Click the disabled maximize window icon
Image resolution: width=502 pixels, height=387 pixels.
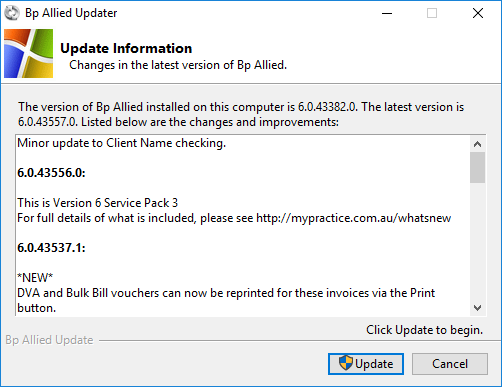pos(432,13)
